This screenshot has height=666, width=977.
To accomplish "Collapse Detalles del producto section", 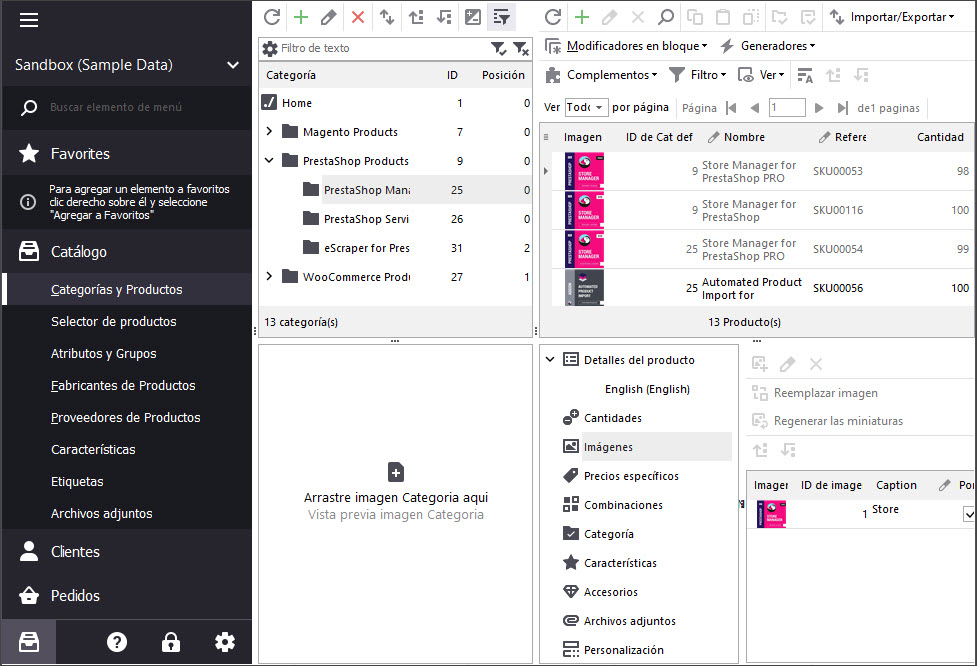I will (x=550, y=359).
